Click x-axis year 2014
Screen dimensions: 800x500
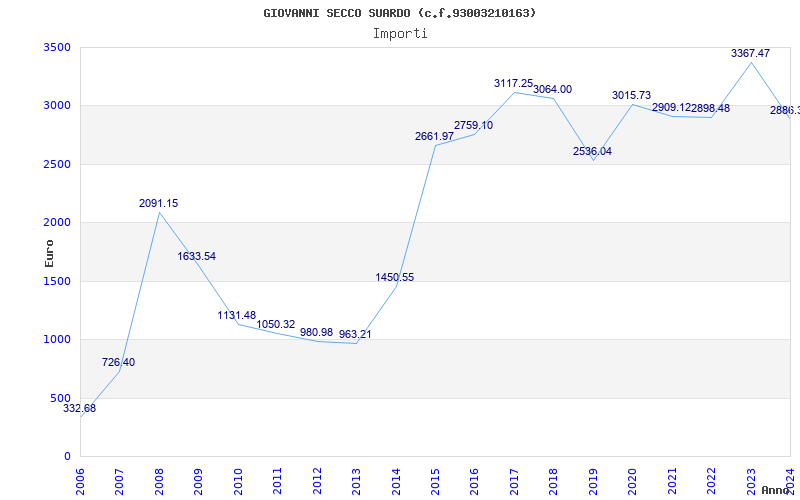click(x=396, y=482)
